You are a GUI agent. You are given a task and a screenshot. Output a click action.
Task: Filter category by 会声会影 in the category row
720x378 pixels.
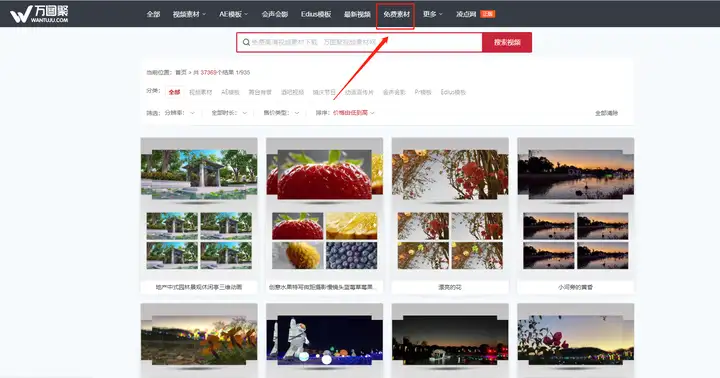pyautogui.click(x=394, y=92)
